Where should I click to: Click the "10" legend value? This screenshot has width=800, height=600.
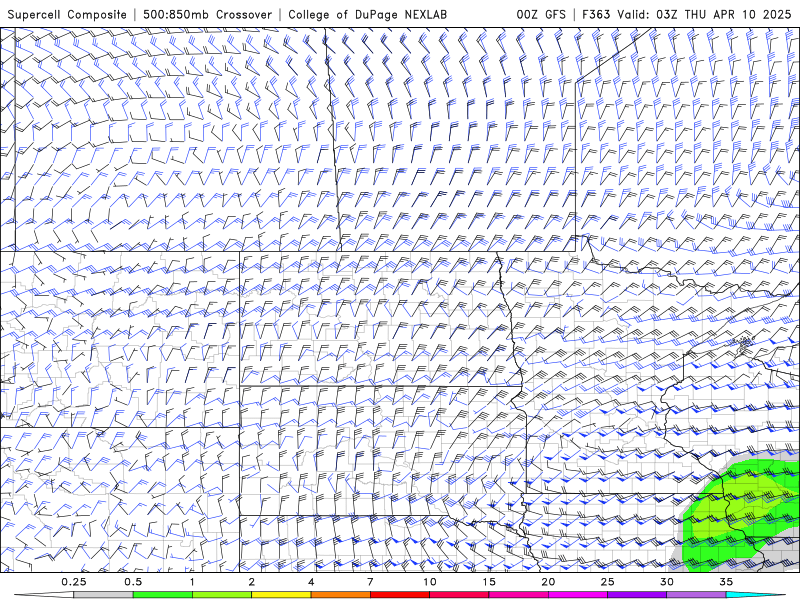tap(430, 582)
